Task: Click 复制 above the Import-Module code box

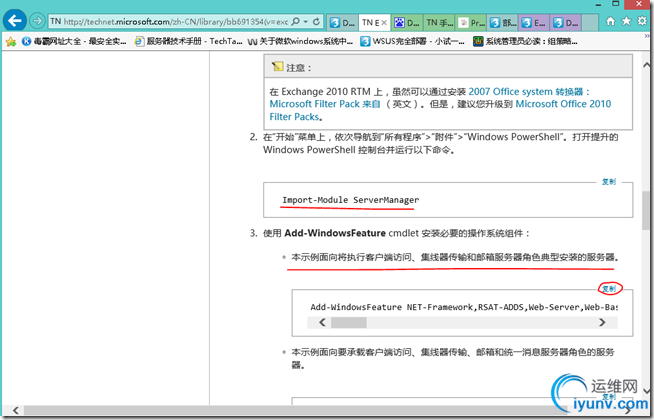Action: coord(609,181)
